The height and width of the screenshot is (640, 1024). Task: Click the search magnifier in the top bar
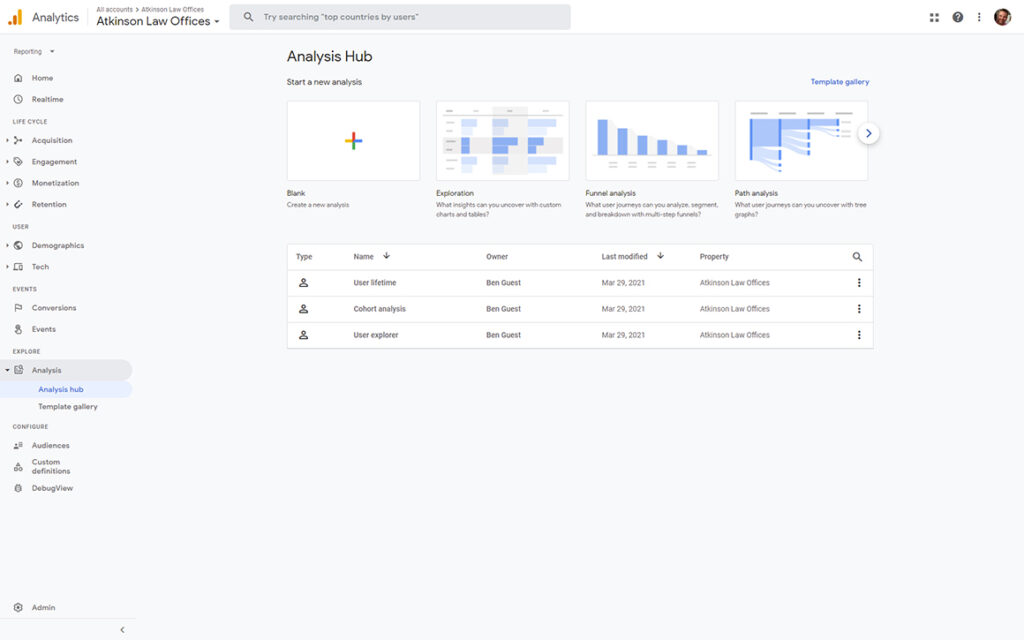pos(248,17)
